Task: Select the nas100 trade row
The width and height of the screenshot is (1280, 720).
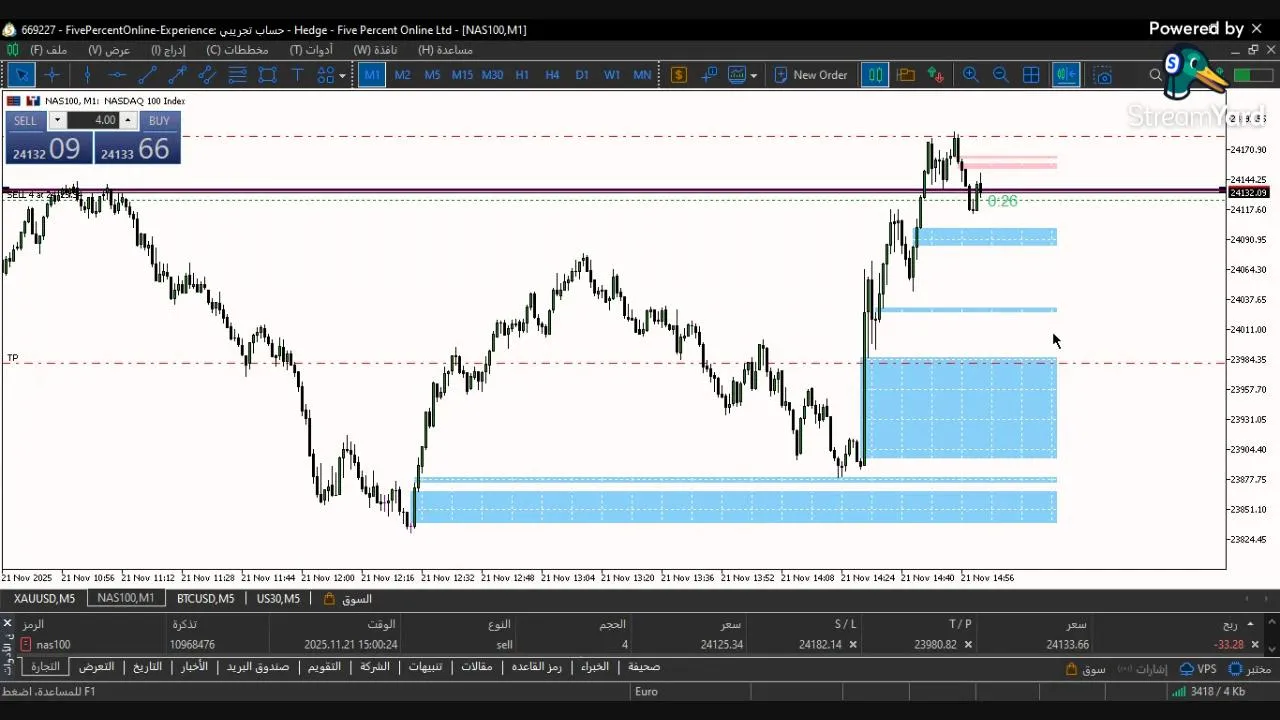Action: point(640,645)
